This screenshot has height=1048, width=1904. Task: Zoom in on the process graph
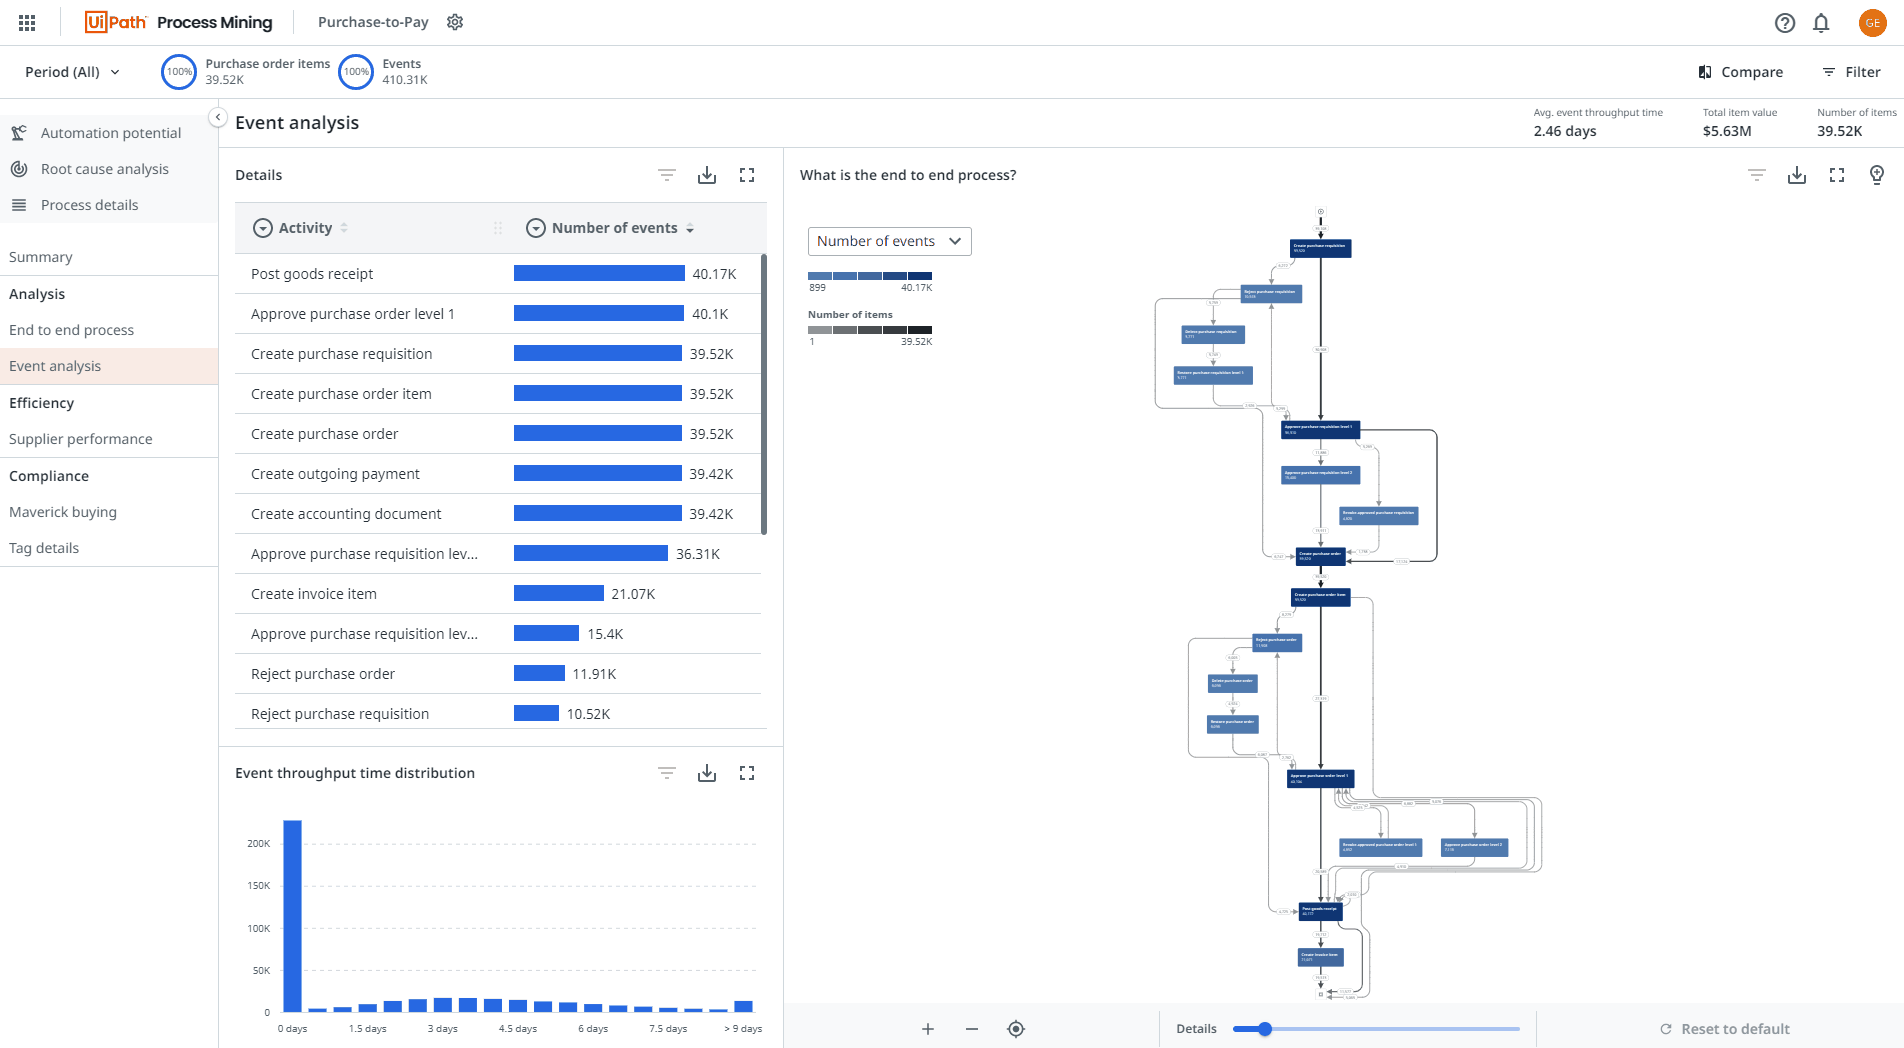(928, 1028)
